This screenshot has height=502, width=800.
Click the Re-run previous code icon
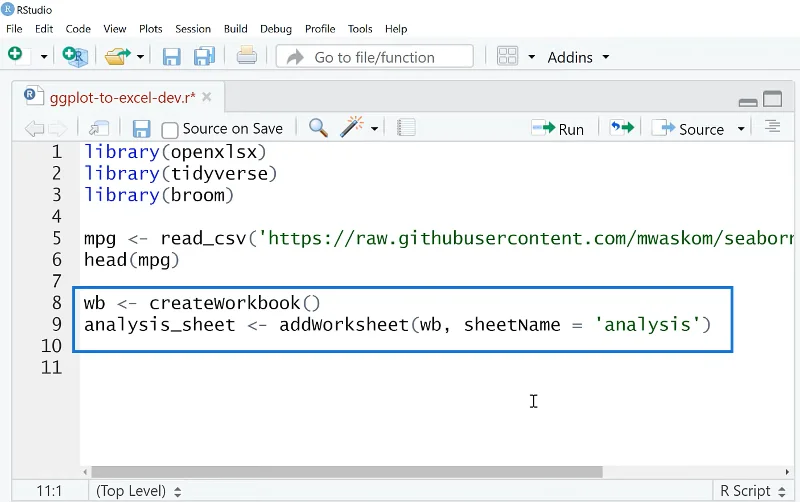tap(622, 127)
